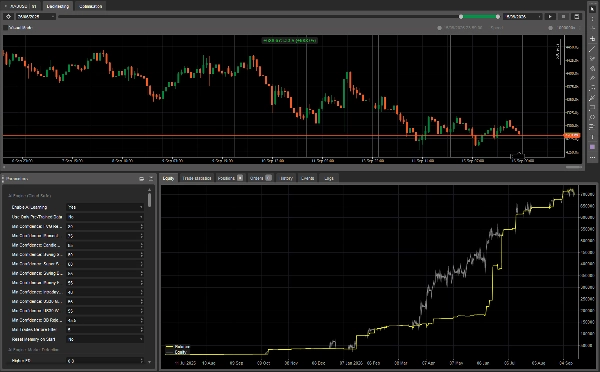The width and height of the screenshot is (600, 372).
Task: Click the green label at top of price chart
Action: (290, 40)
